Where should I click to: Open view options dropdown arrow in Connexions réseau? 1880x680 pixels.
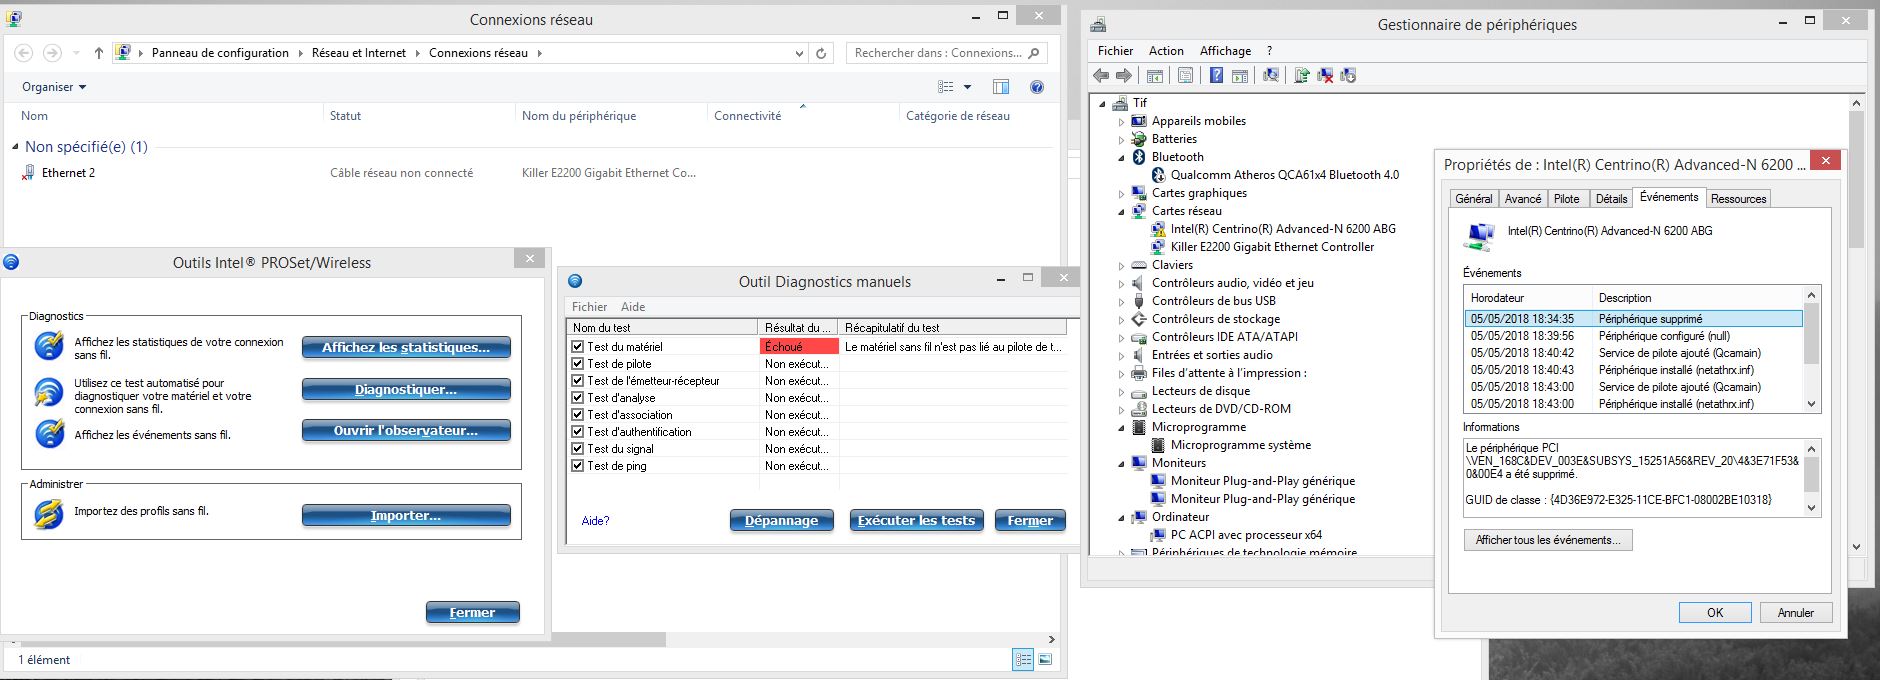click(967, 87)
